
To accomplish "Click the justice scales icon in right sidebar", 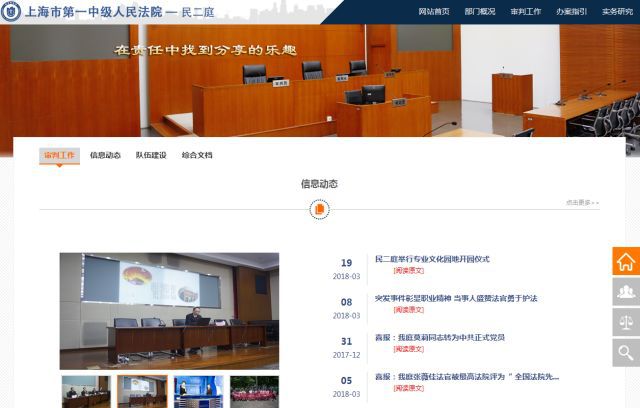I will tap(626, 322).
